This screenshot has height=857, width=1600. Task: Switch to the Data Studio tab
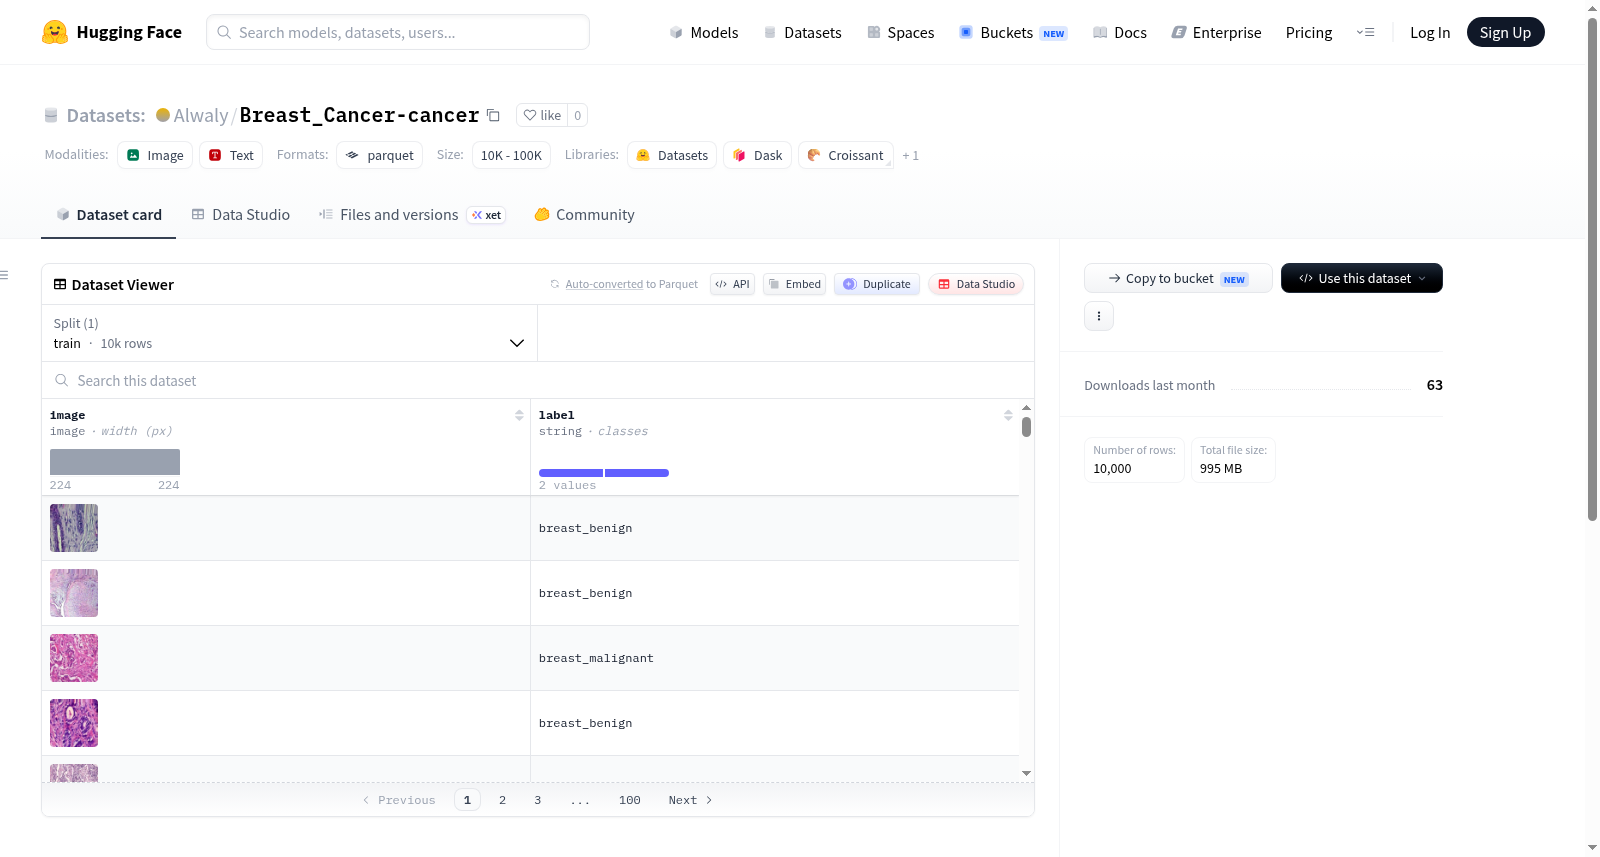(241, 214)
